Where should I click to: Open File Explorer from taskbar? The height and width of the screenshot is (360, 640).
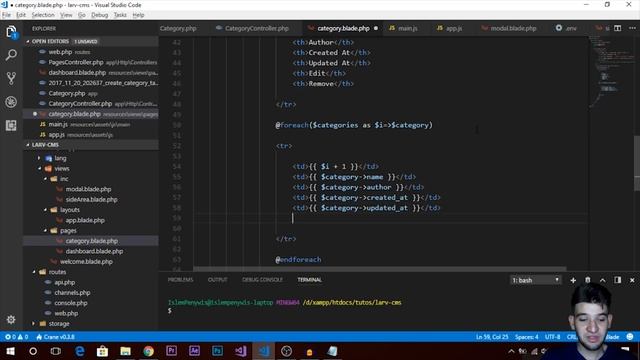pos(125,351)
